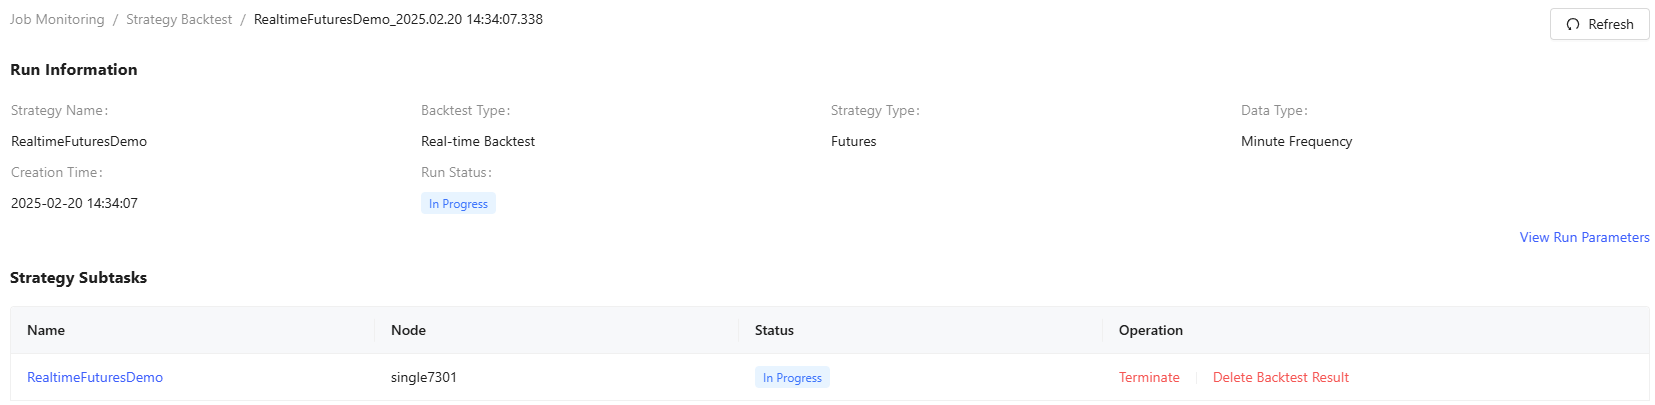Open Strategy Backtest breadcrumb link
This screenshot has height=405, width=1655.
tap(179, 19)
